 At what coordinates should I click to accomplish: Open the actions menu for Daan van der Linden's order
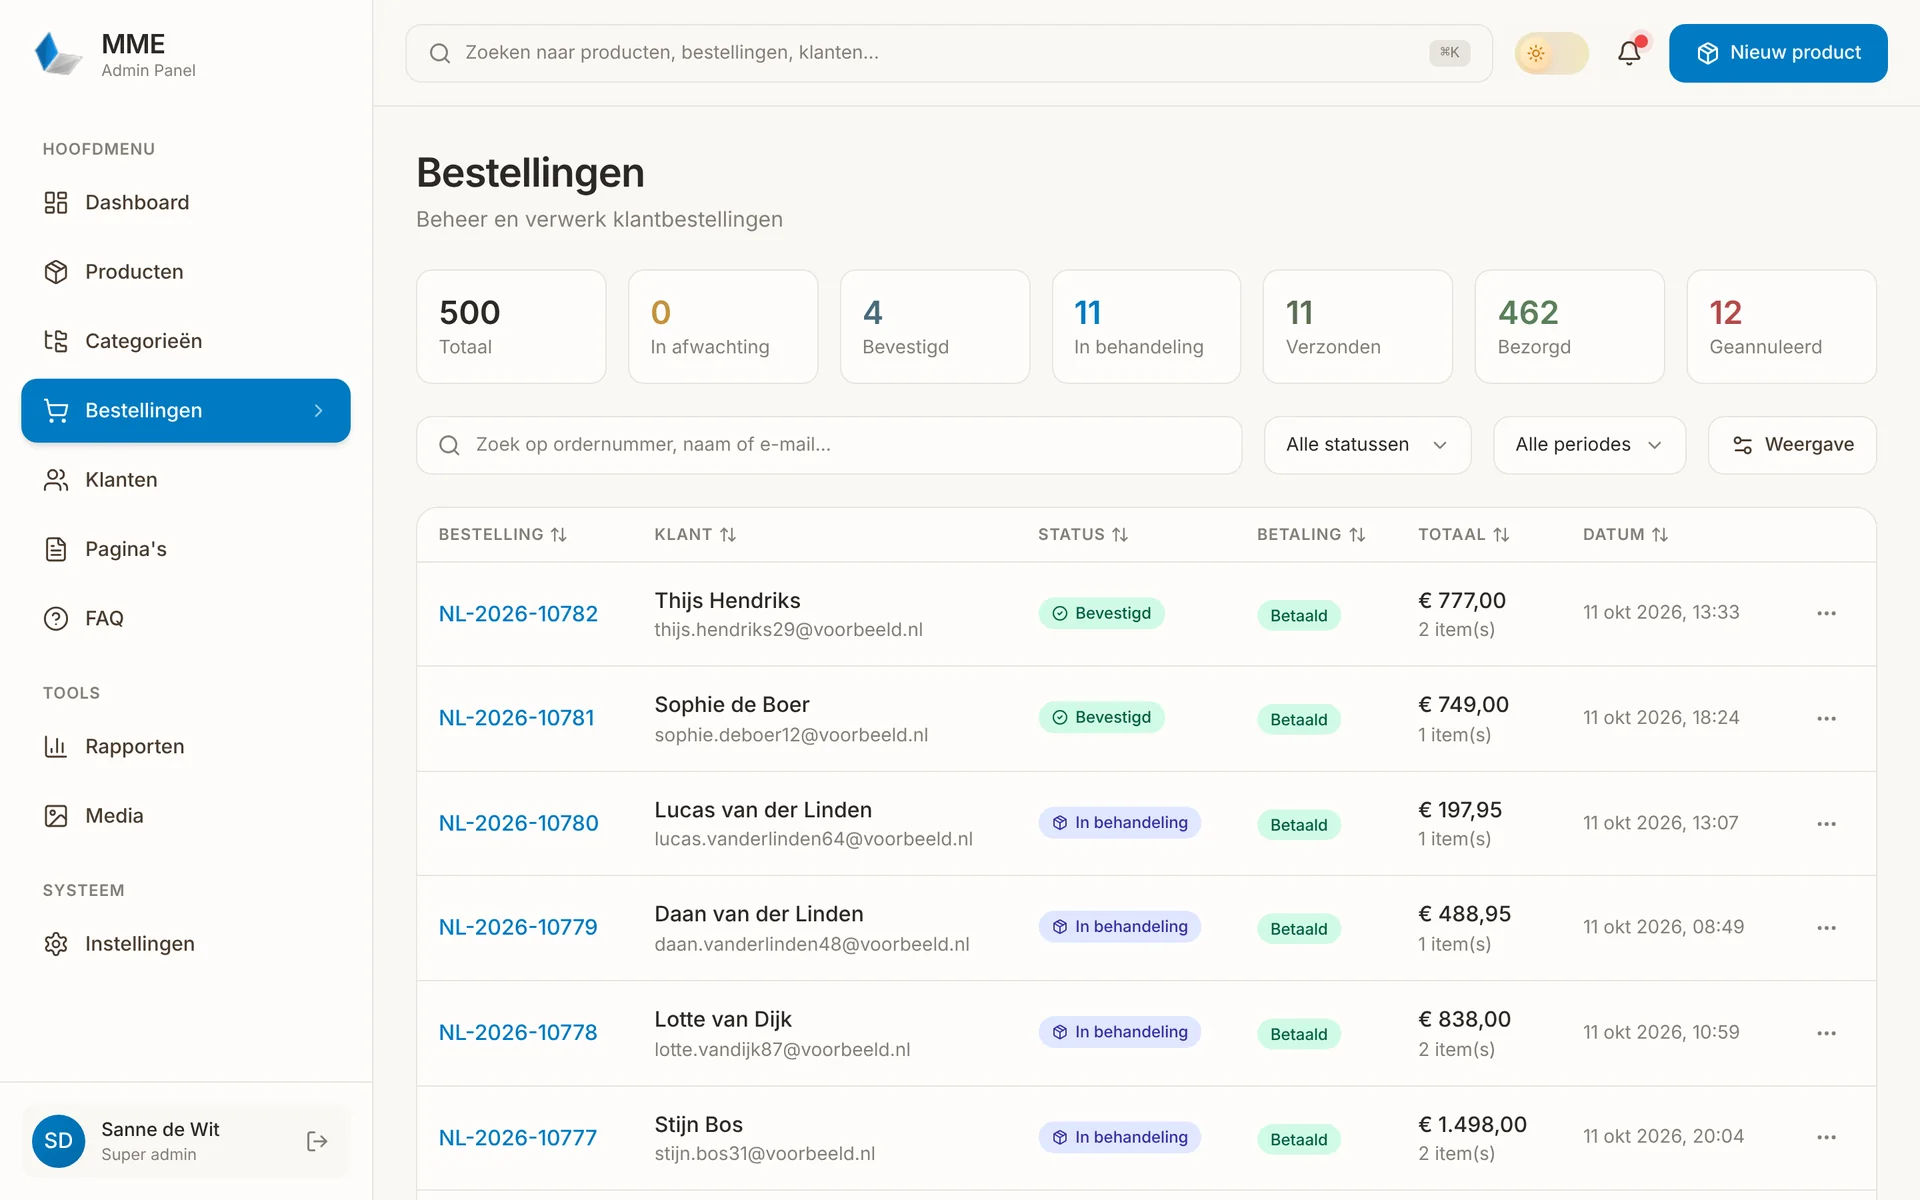tap(1826, 928)
